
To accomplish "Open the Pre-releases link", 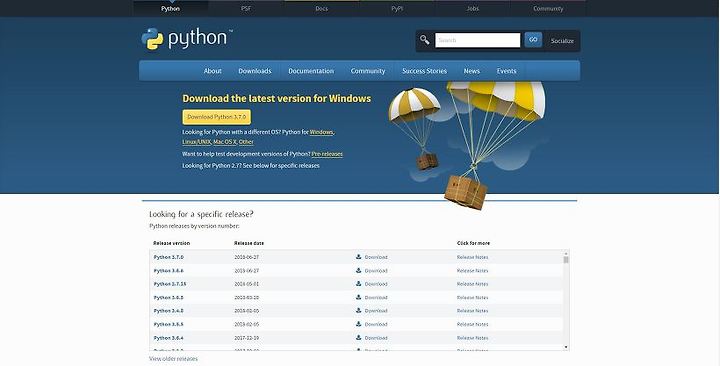I will [x=327, y=154].
